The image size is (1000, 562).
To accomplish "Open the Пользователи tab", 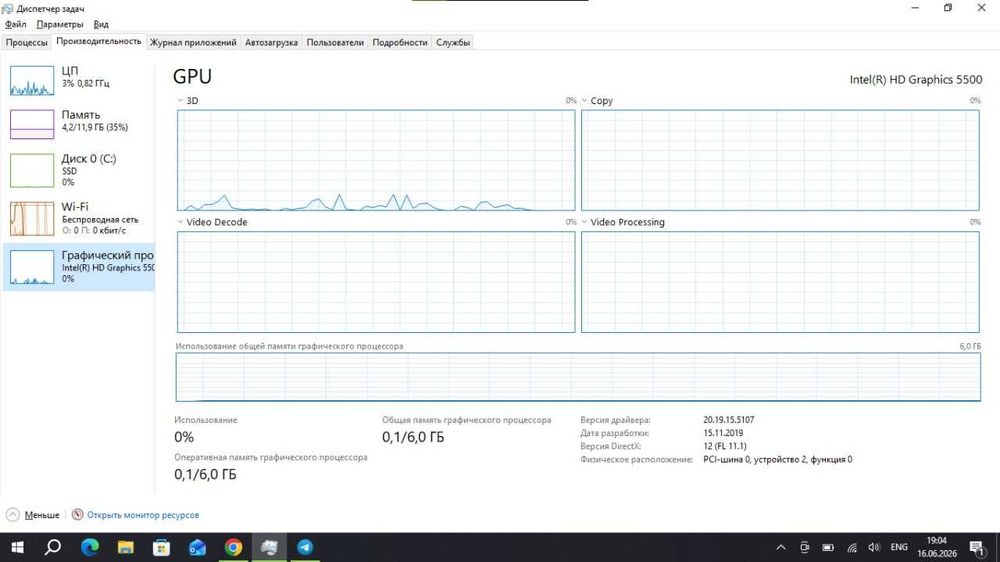I will coord(335,43).
